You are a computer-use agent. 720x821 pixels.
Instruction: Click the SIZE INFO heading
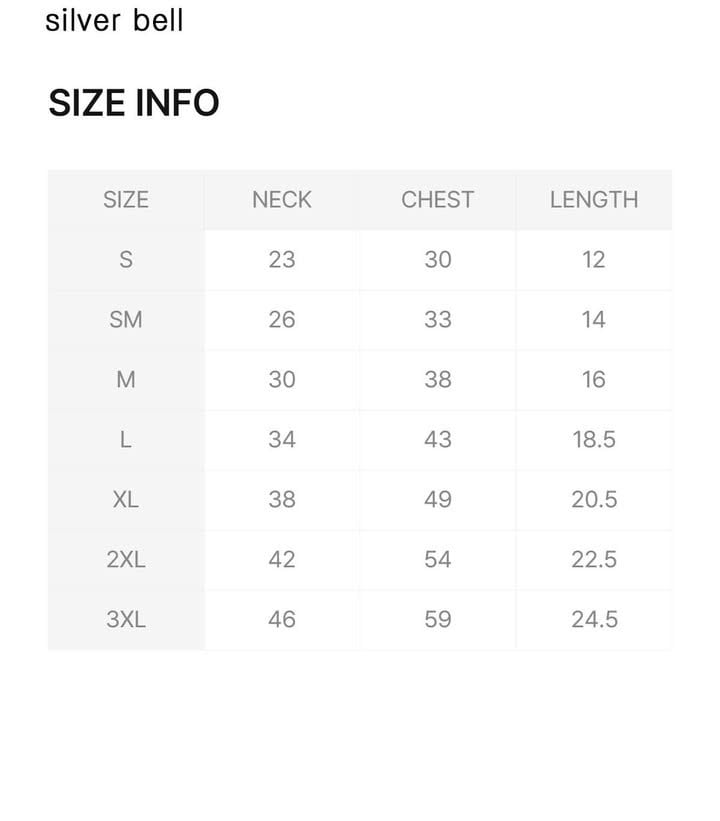[134, 103]
